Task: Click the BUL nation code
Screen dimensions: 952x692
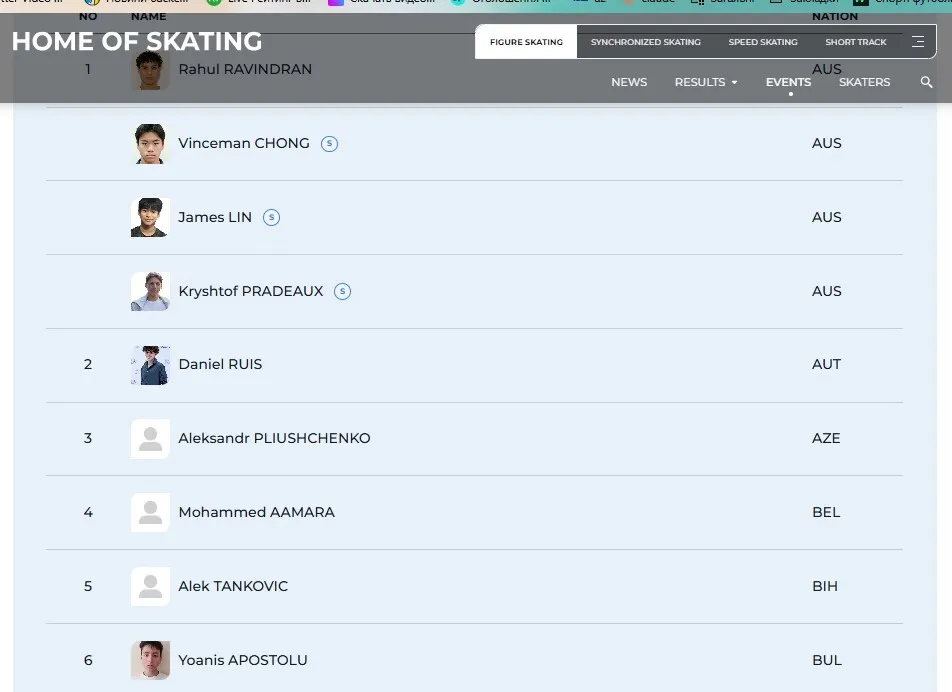Action: click(827, 660)
